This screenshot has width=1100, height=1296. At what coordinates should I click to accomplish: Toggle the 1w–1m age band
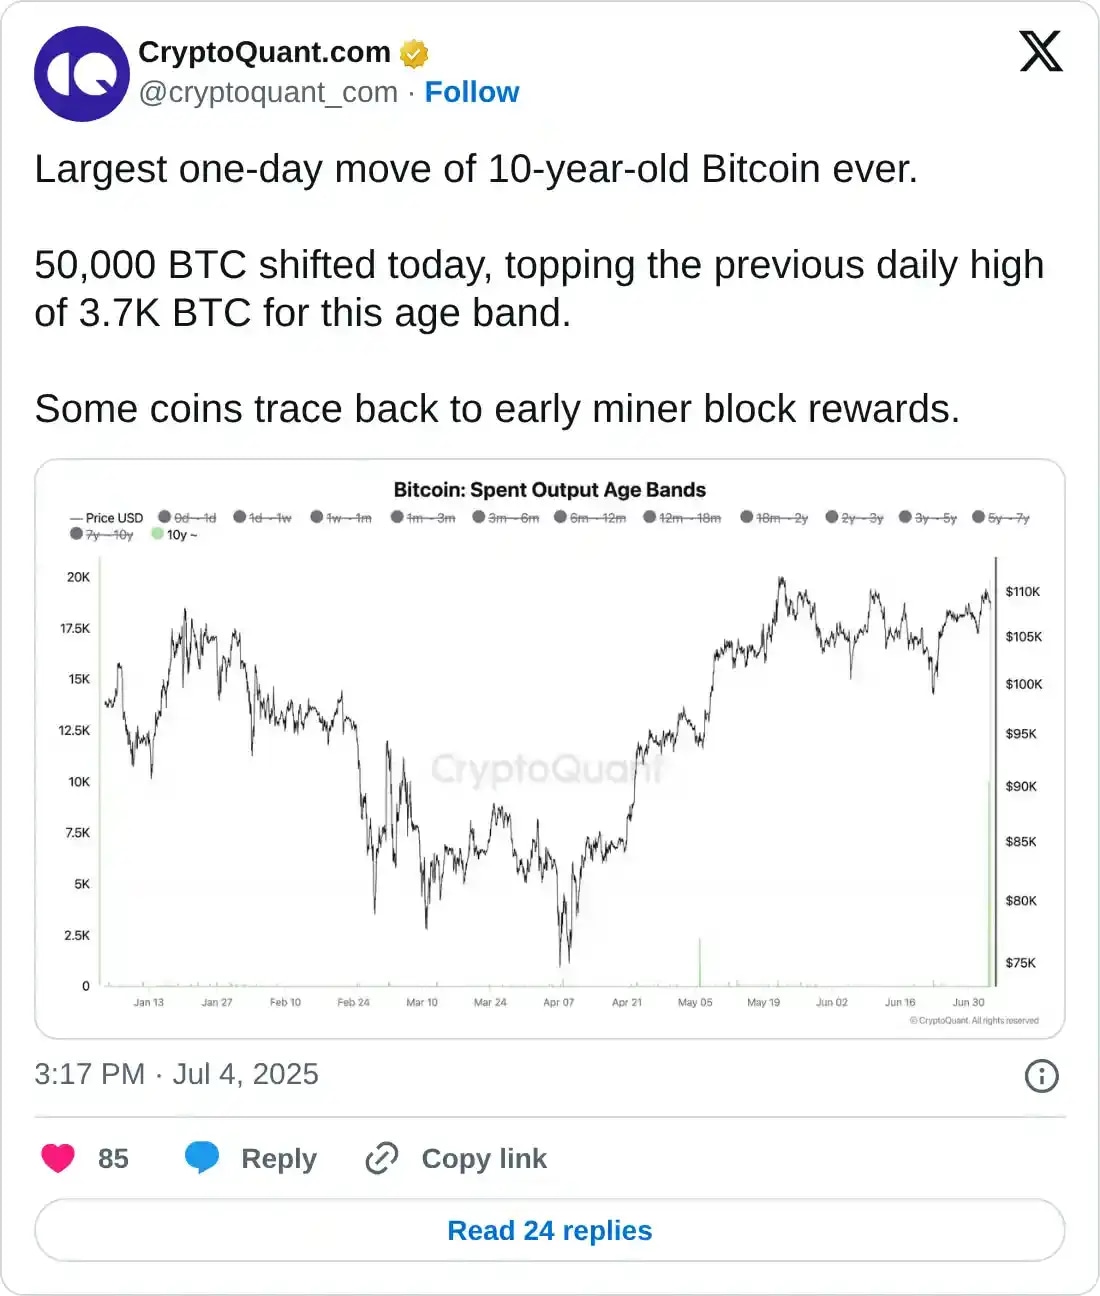(345, 517)
